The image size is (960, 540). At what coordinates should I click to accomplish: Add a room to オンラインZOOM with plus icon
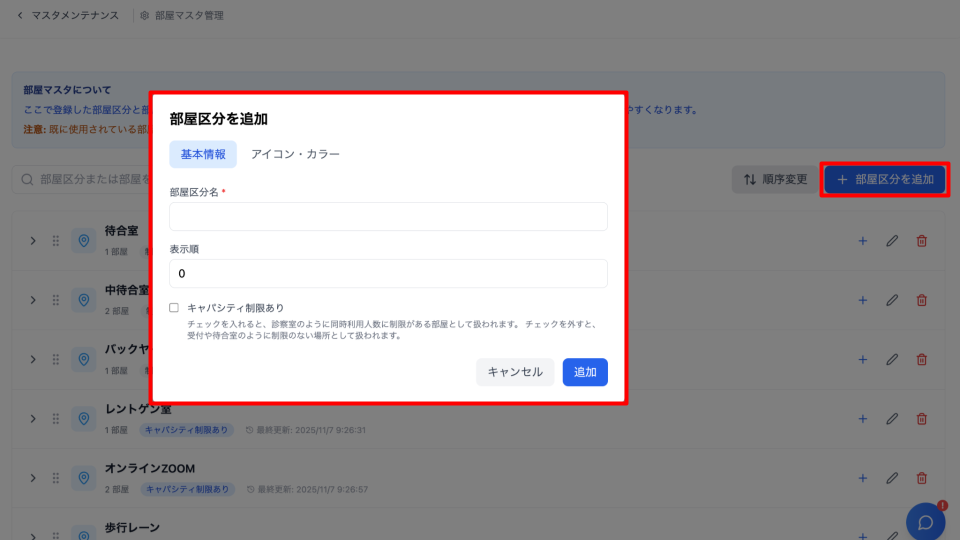point(863,478)
